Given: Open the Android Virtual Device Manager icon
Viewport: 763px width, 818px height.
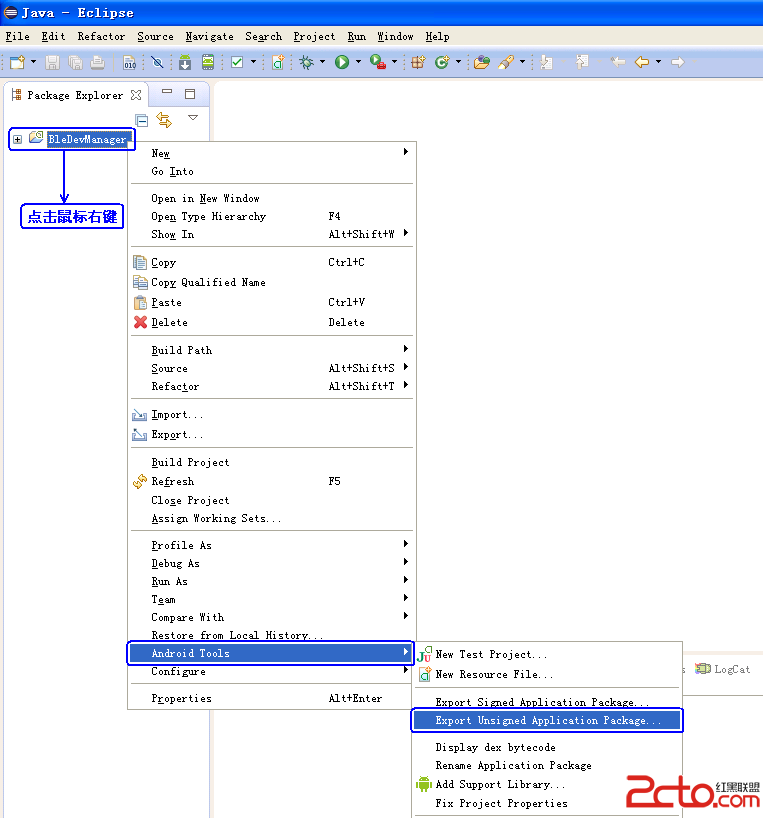Looking at the screenshot, I should (208, 63).
